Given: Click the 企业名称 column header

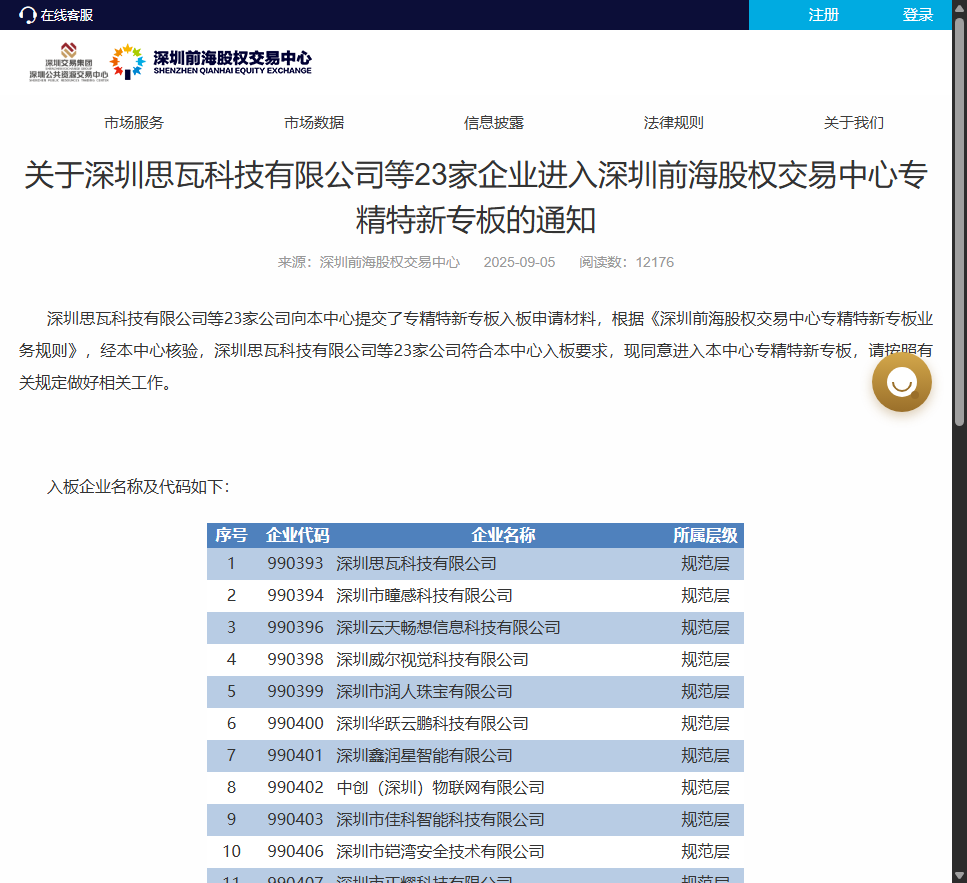Looking at the screenshot, I should click(503, 535).
